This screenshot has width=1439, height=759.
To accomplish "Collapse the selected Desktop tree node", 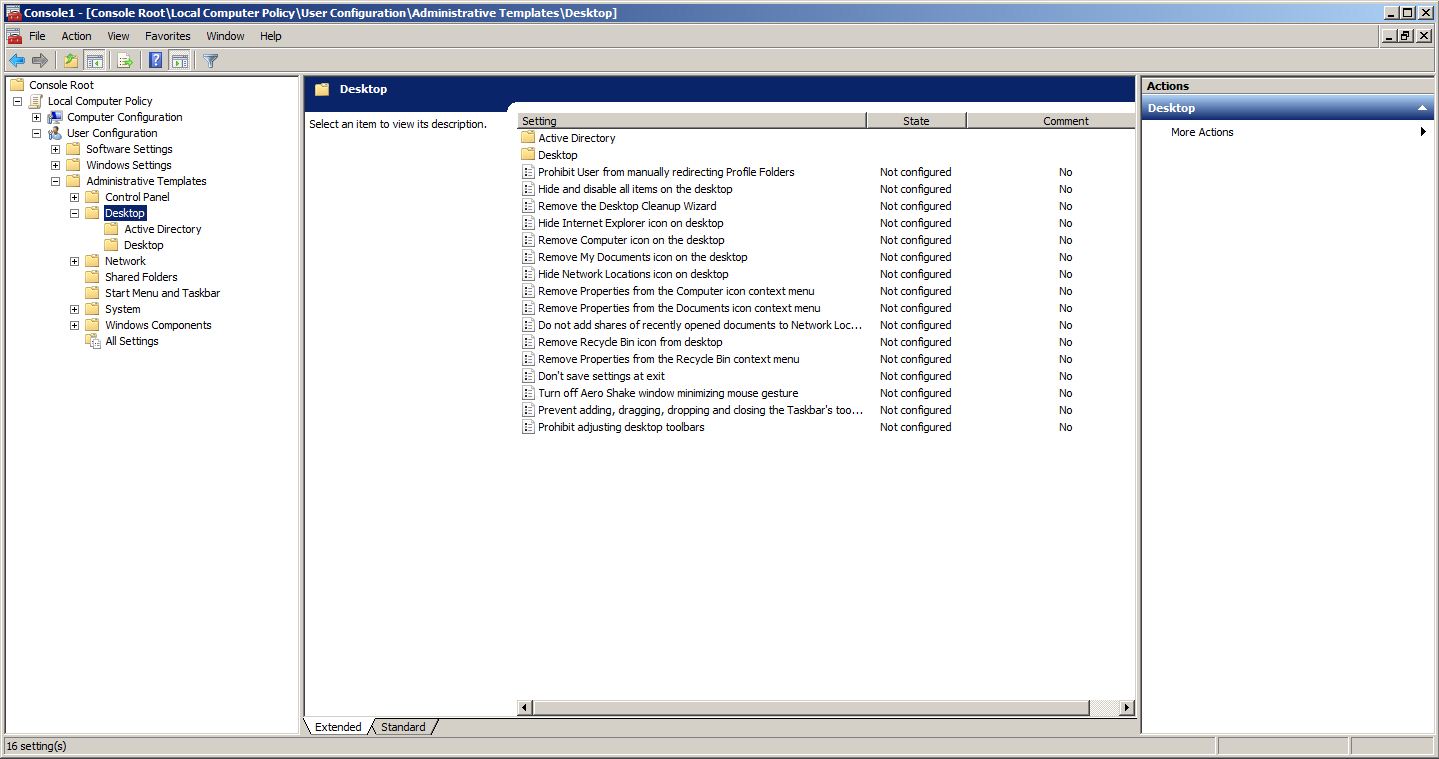I will pos(74,213).
